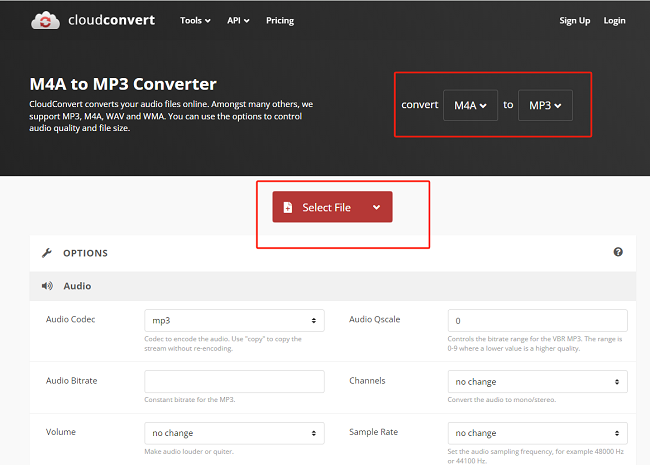Click the CloudConvert cloud logo icon
Image resolution: width=650 pixels, height=465 pixels.
pyautogui.click(x=45, y=20)
